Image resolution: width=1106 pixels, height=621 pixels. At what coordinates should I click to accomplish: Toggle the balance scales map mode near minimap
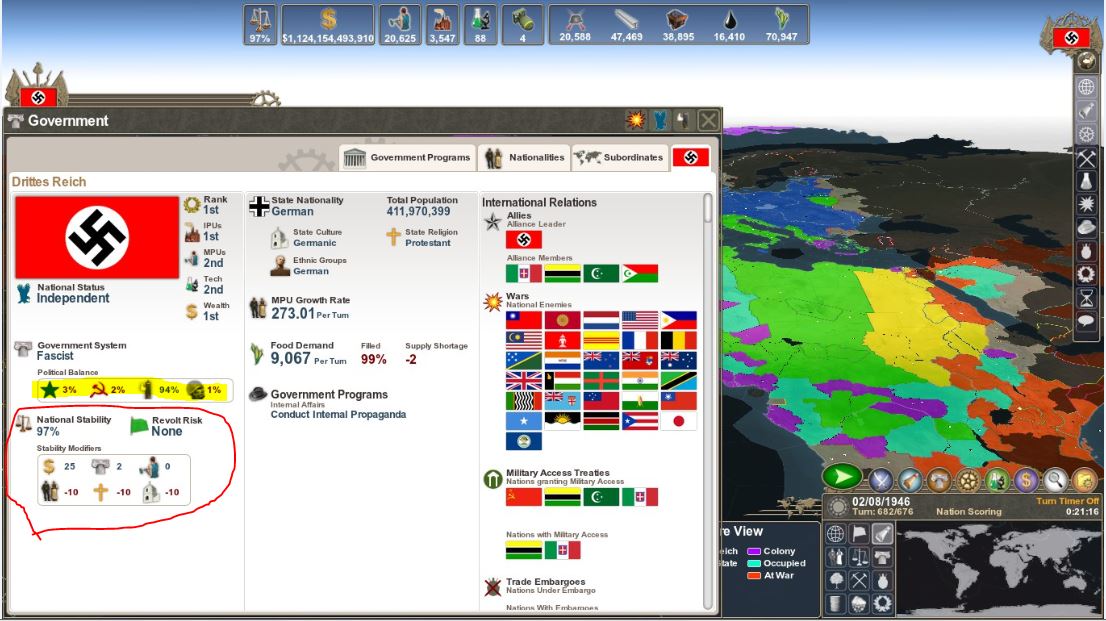(859, 557)
